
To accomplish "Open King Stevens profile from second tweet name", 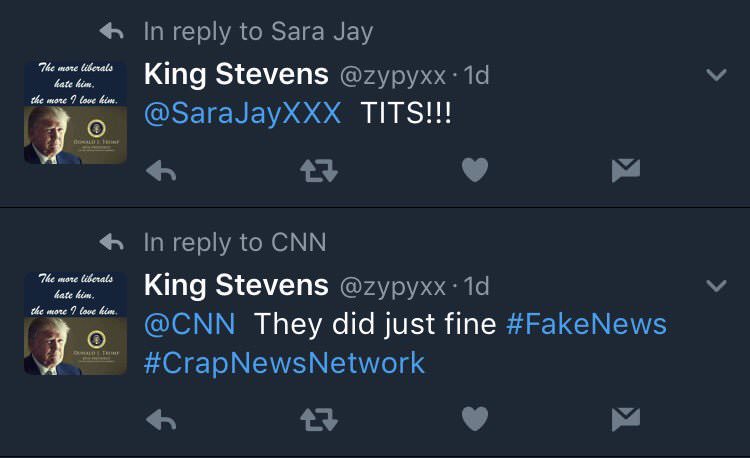I will tap(236, 285).
